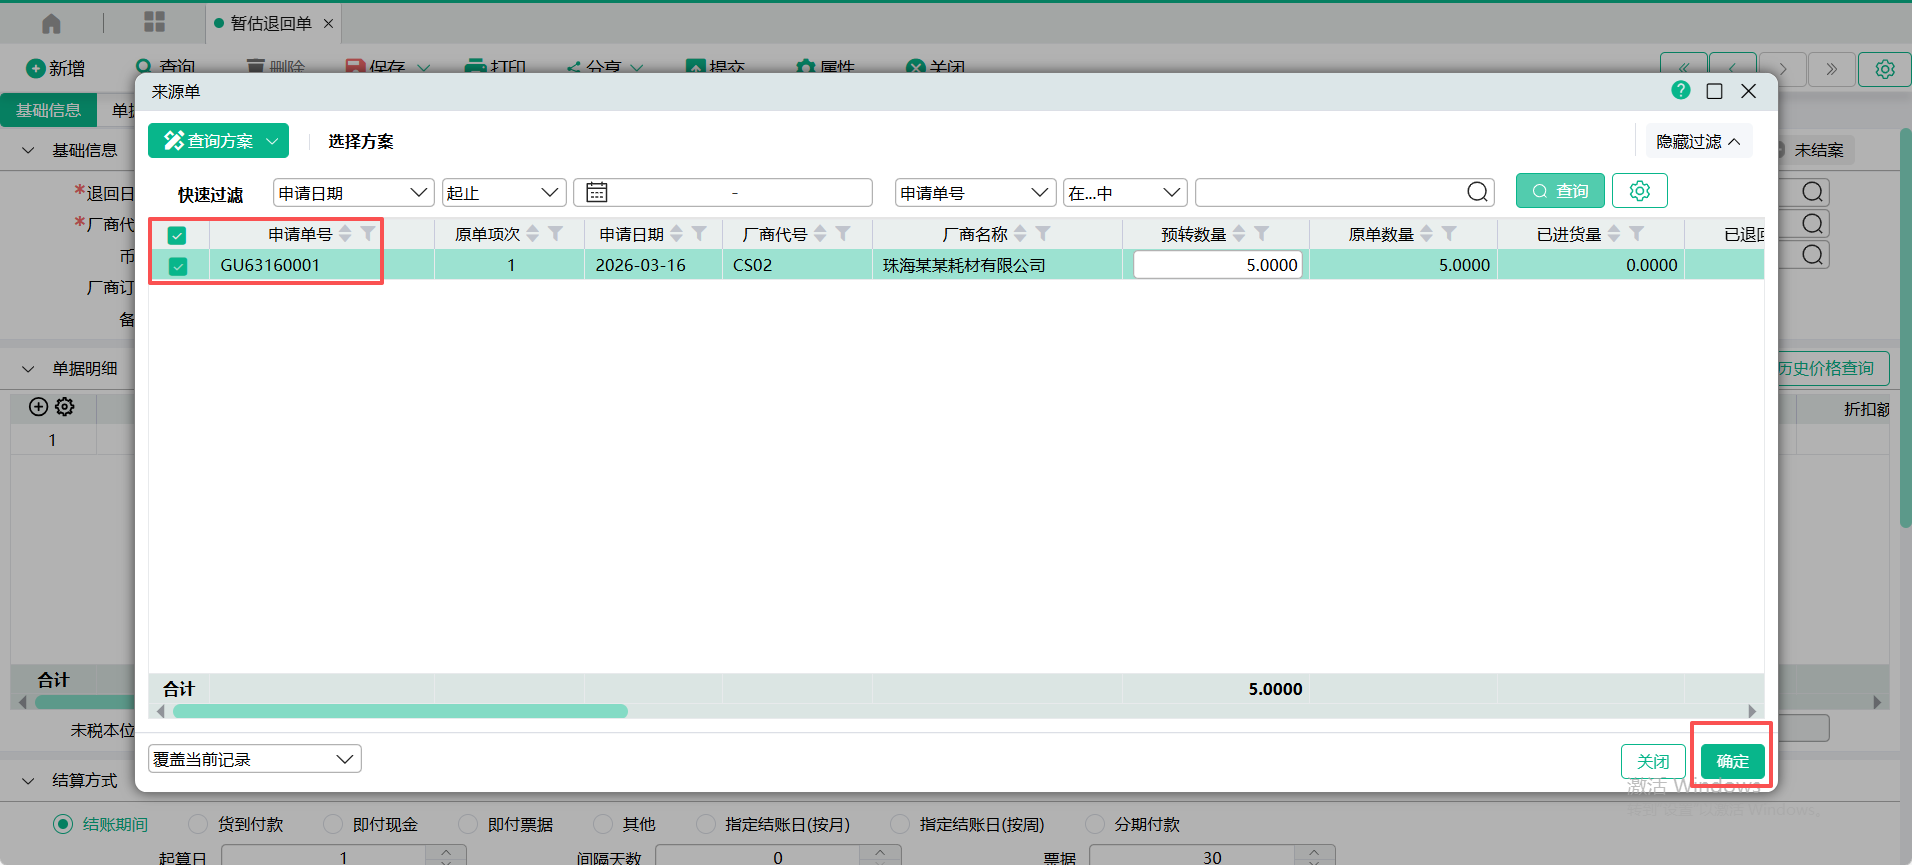
Task: Click the calendar icon in date range
Action: click(597, 192)
